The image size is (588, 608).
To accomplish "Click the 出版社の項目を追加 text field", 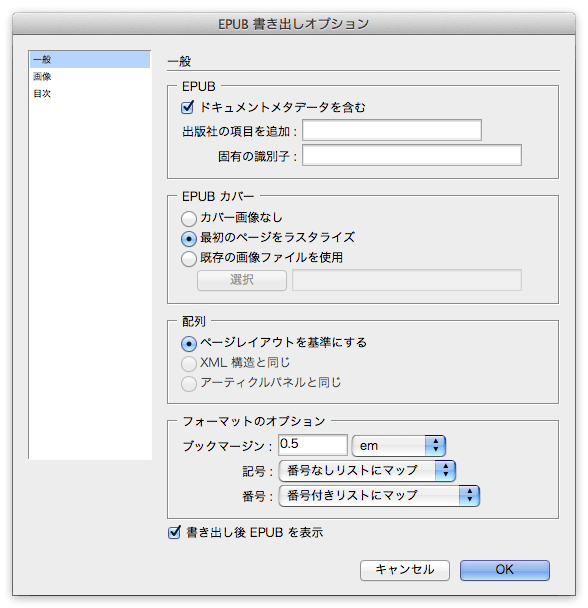I will (x=392, y=130).
